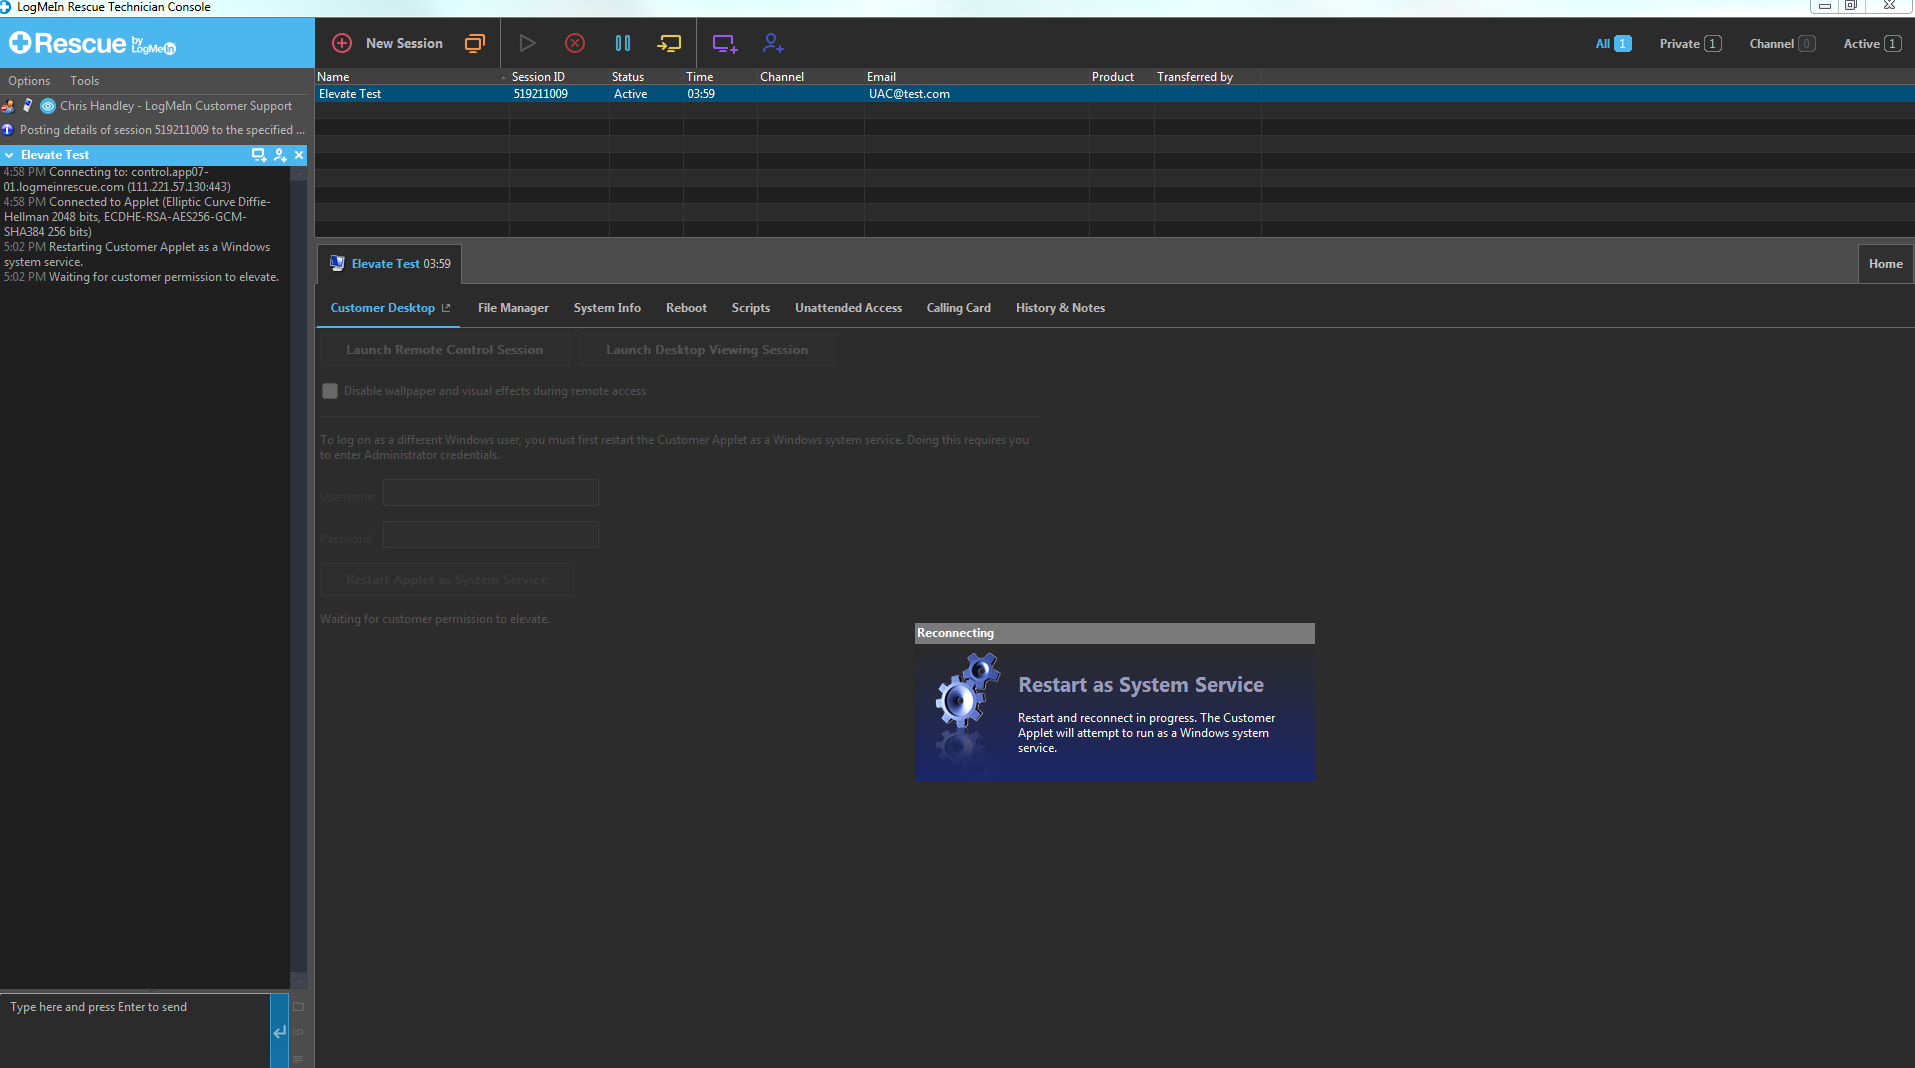Screen dimensions: 1915x1068
Task: Sort sessions by the Name column header
Action: click(x=412, y=77)
